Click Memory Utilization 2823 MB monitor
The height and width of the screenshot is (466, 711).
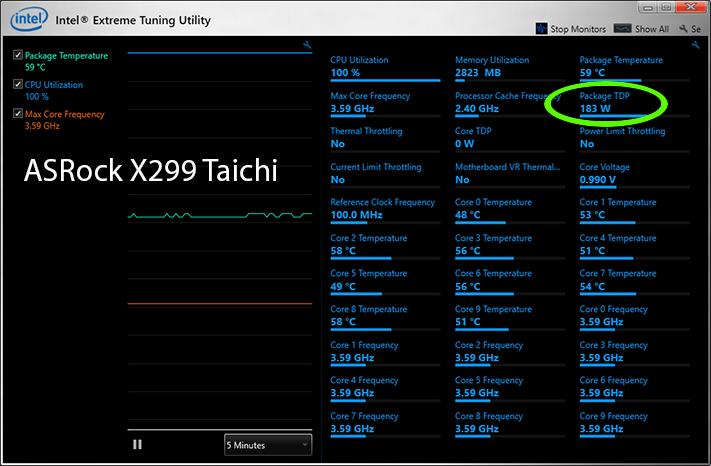tap(510, 68)
